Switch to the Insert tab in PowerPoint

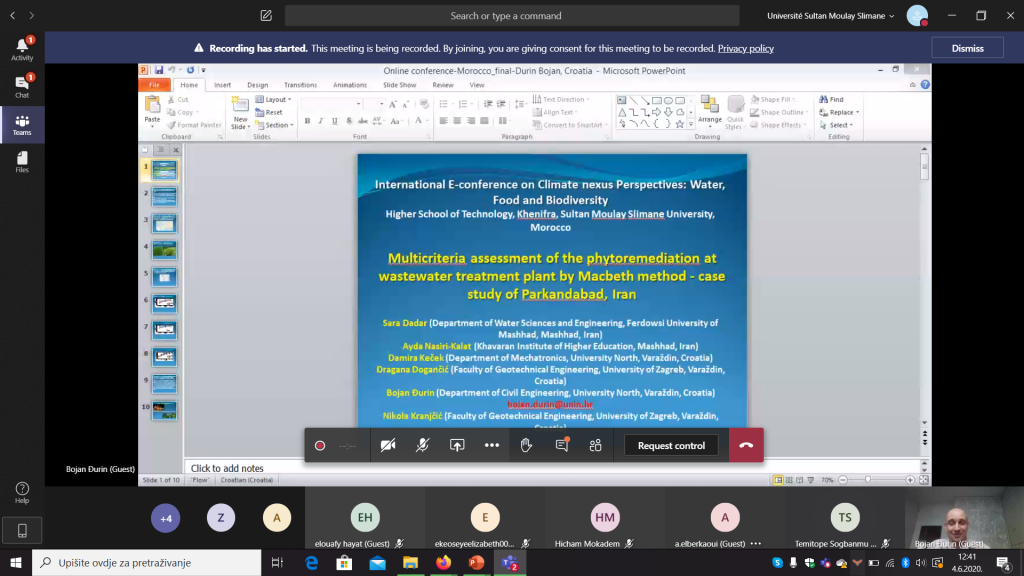223,85
